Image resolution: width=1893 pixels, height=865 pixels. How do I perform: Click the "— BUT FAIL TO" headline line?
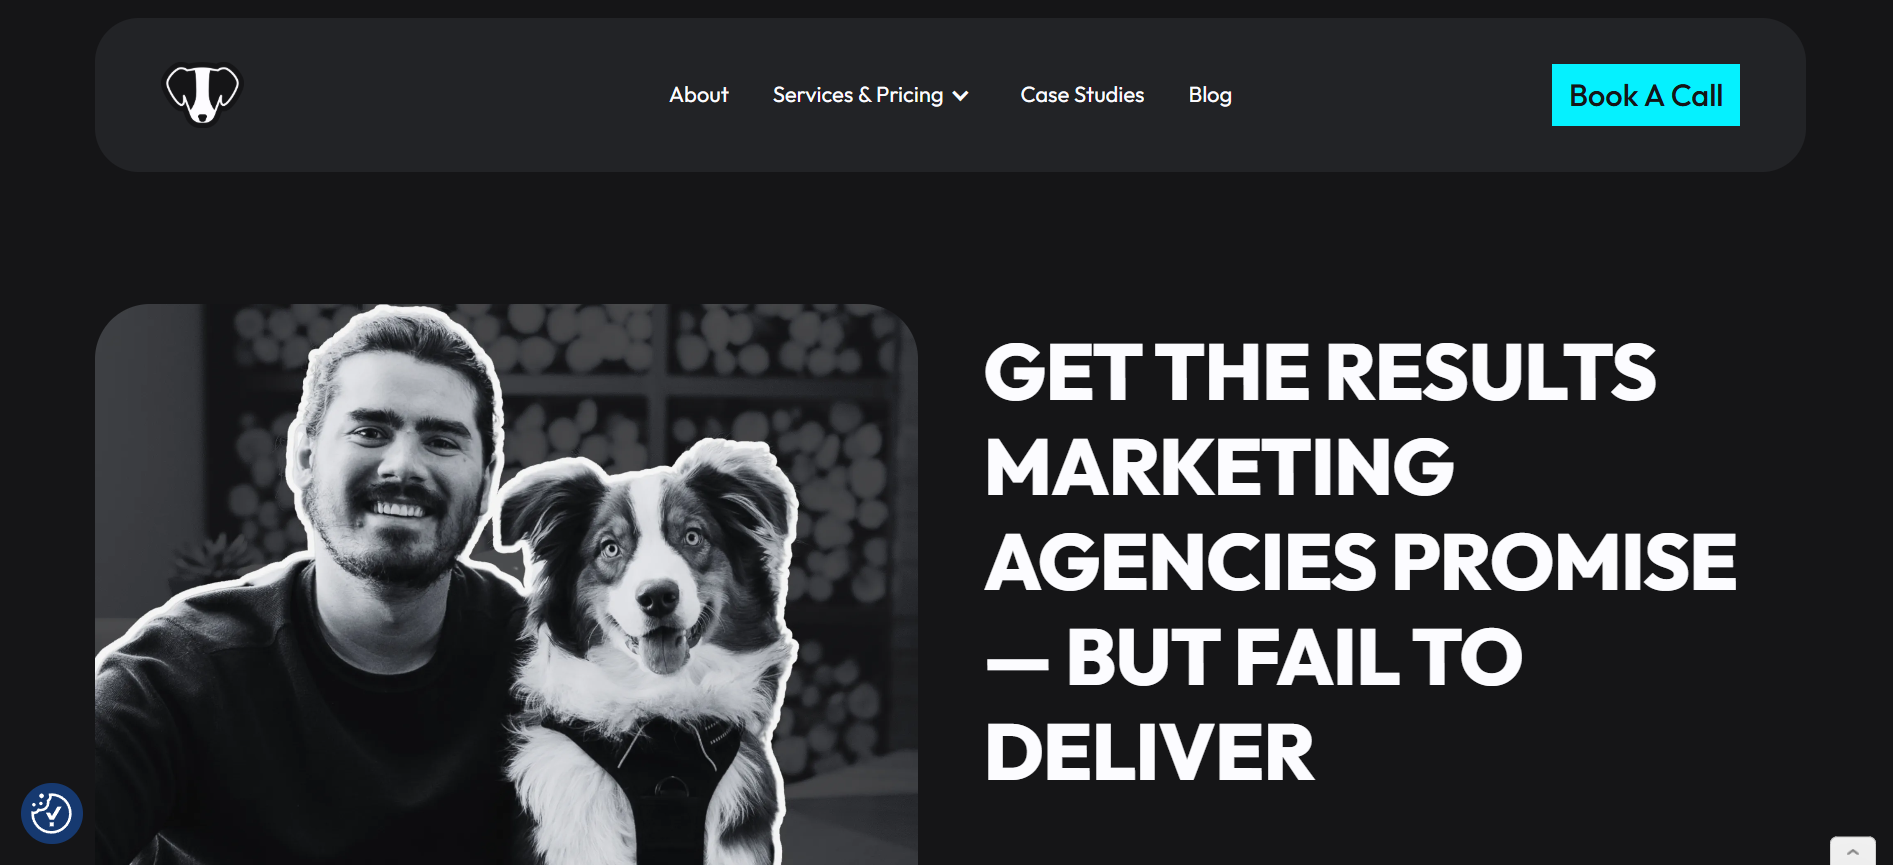tap(1254, 657)
